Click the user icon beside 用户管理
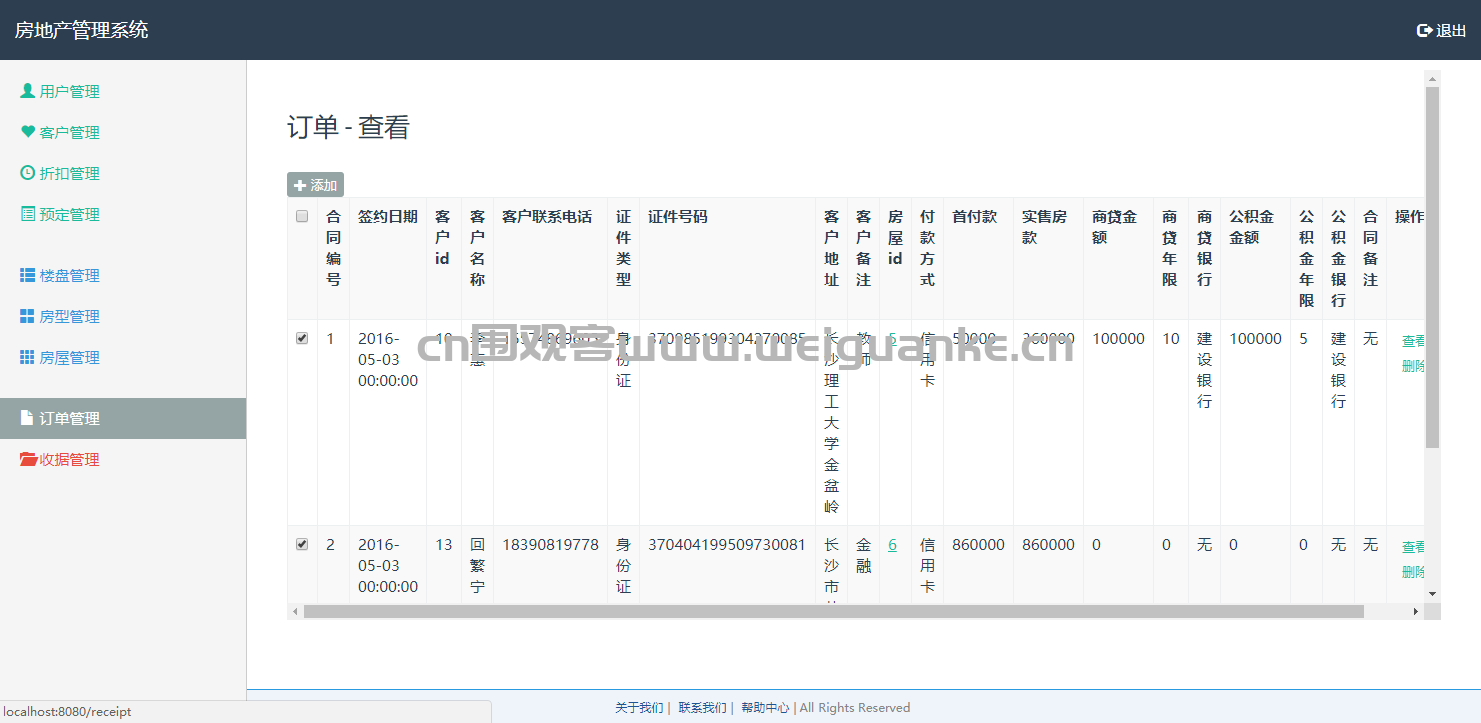The image size is (1481, 723). pyautogui.click(x=28, y=91)
